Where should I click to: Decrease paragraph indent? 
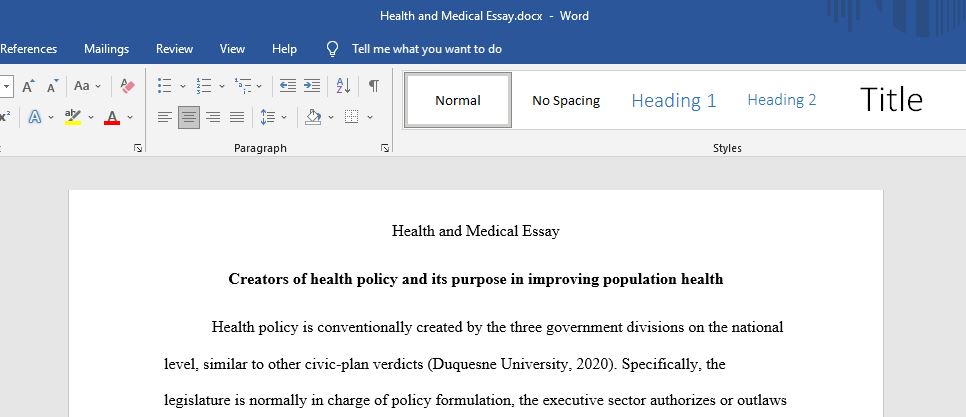(288, 86)
